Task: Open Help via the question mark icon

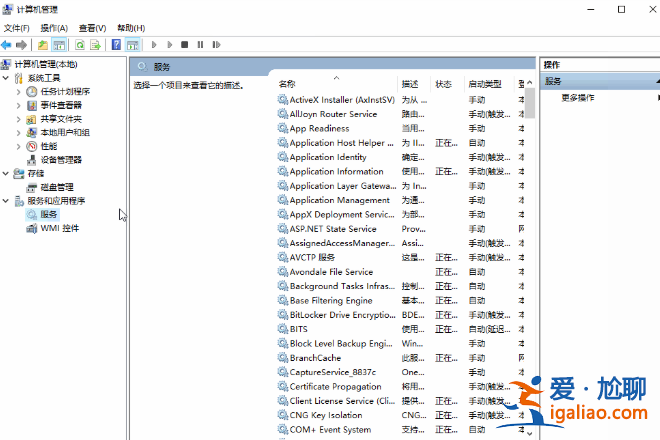Action: click(x=116, y=45)
